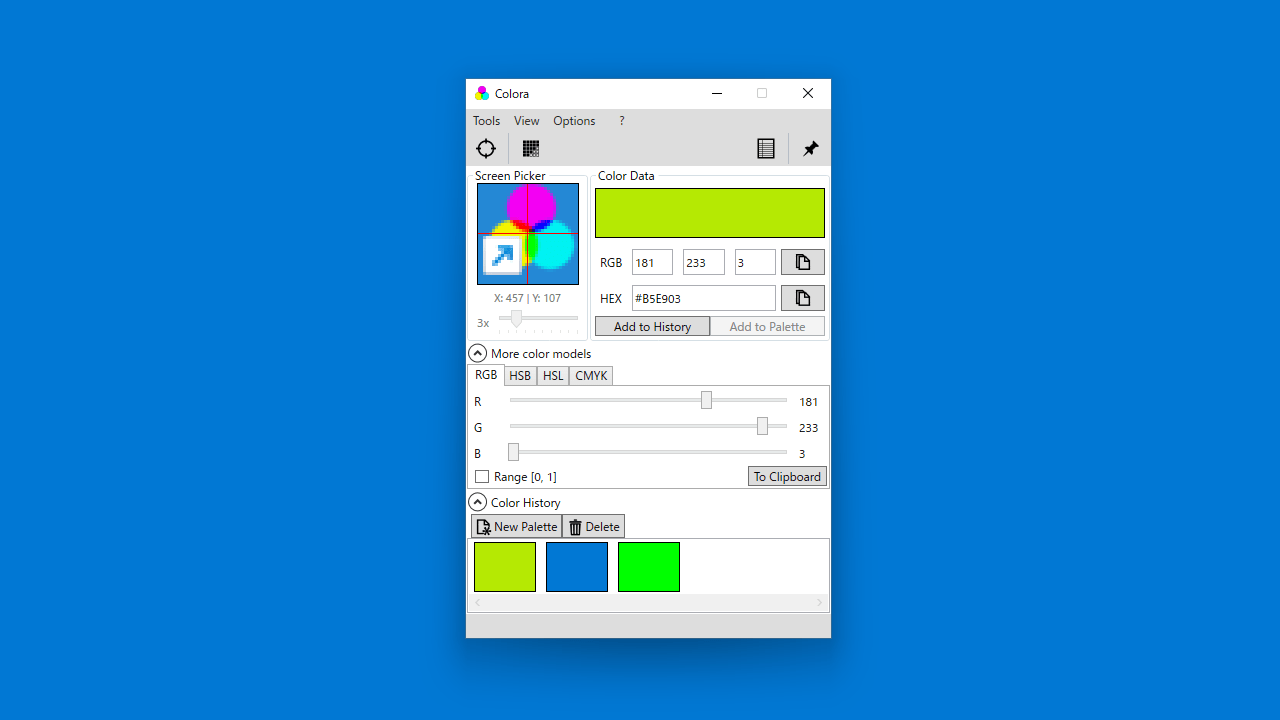
Task: Pin the window always on top
Action: [811, 149]
